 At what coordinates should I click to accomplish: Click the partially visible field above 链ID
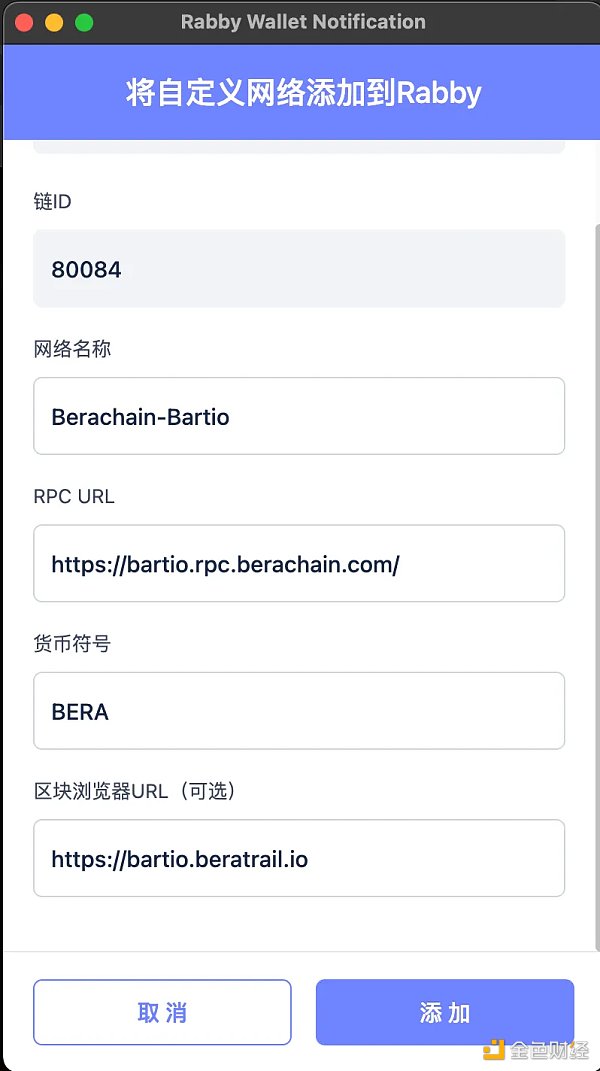(x=299, y=147)
